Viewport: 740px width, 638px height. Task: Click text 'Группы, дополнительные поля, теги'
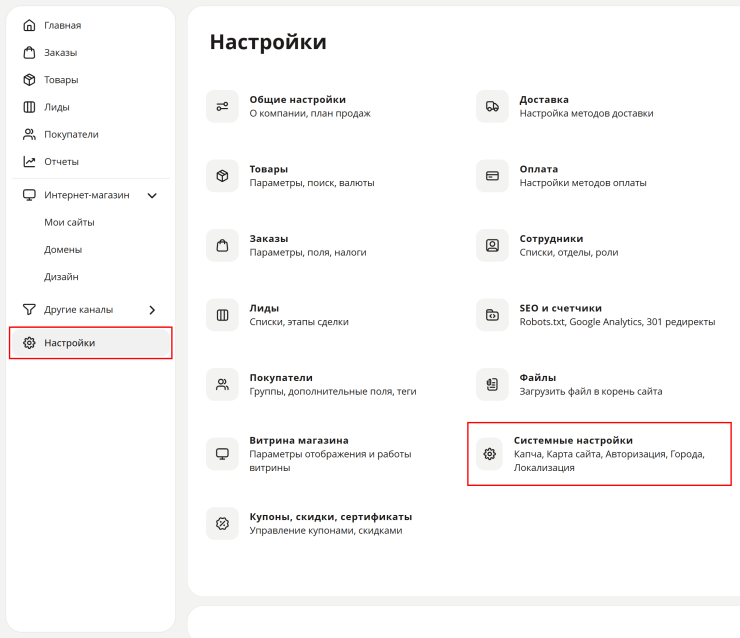(333, 391)
